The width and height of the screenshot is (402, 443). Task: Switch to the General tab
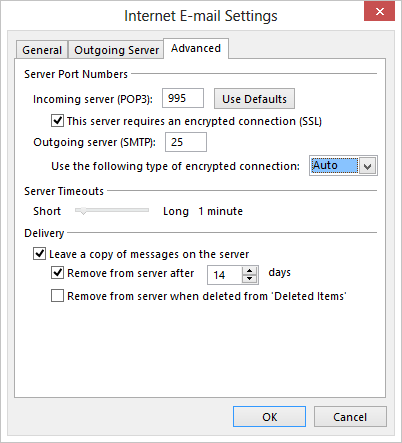click(x=42, y=50)
